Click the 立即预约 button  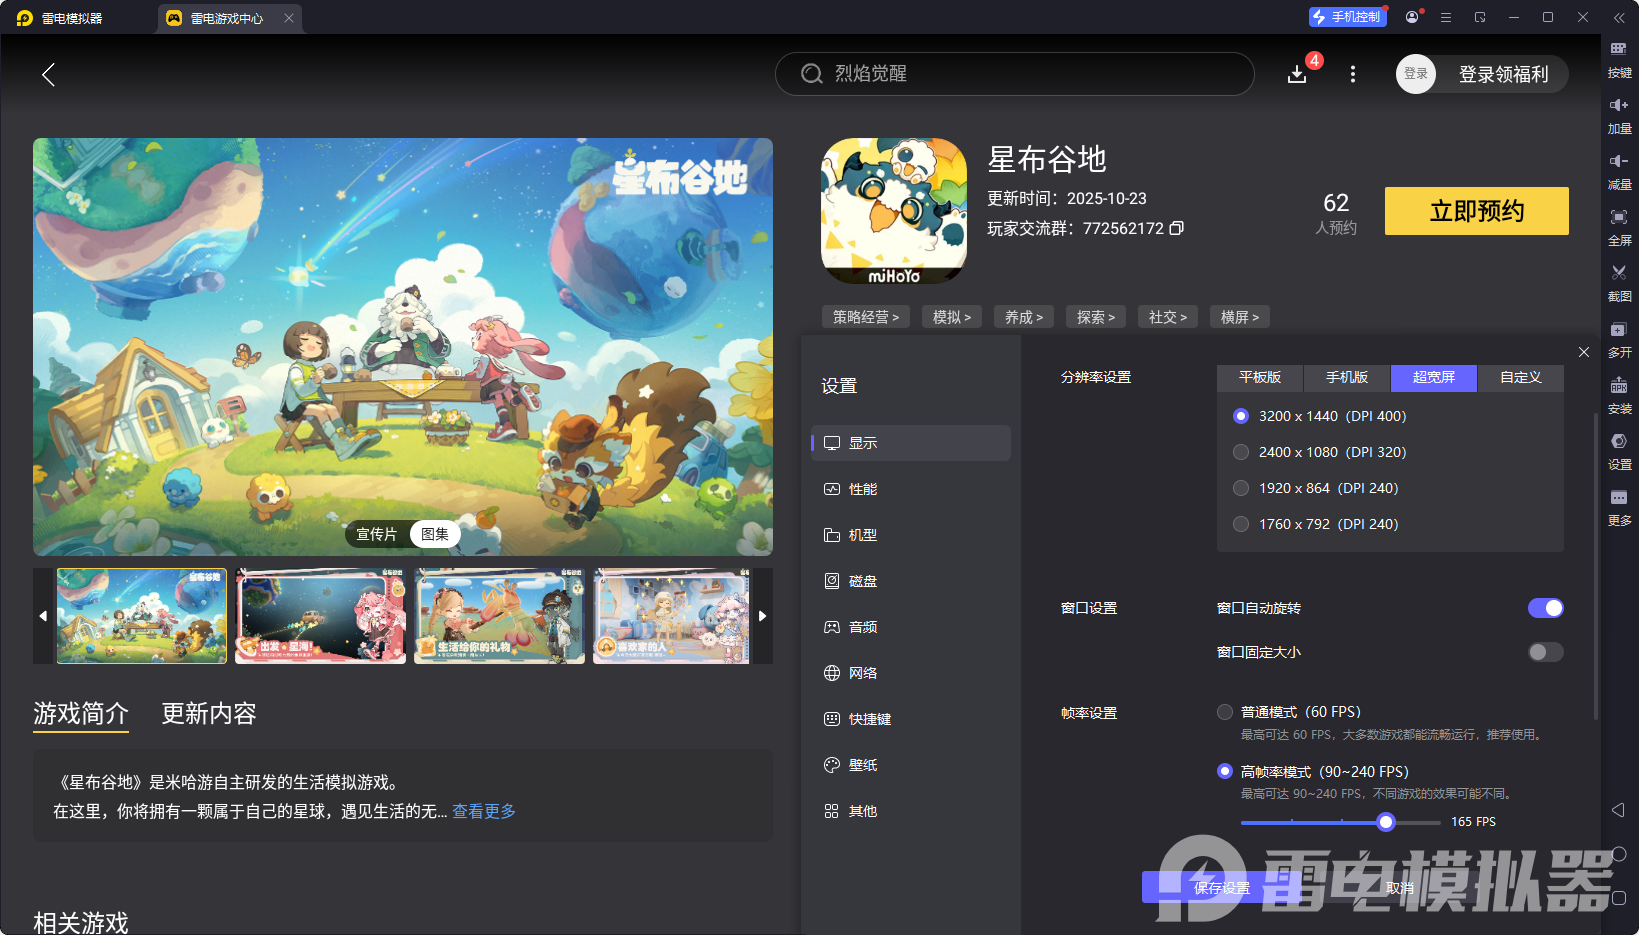1477,211
